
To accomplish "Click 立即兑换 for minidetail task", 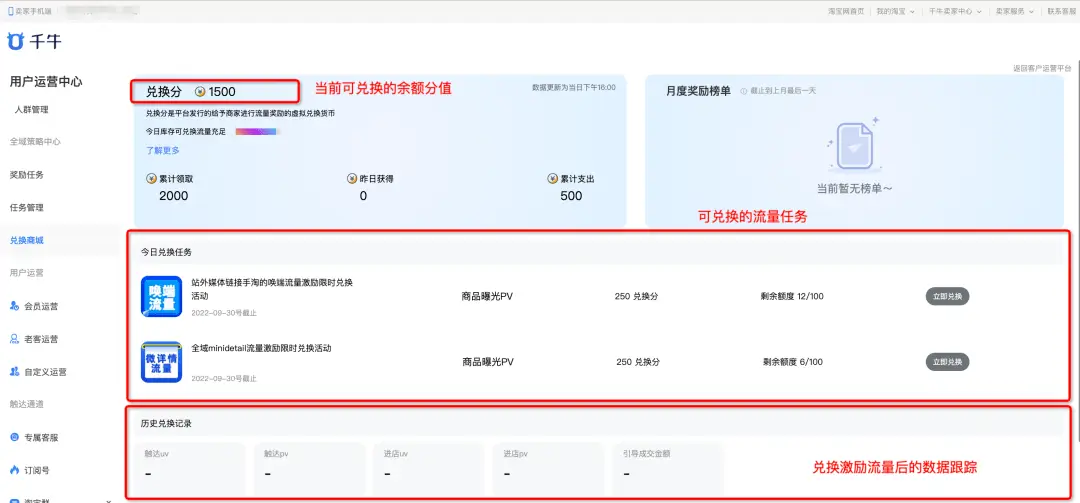I will (947, 362).
